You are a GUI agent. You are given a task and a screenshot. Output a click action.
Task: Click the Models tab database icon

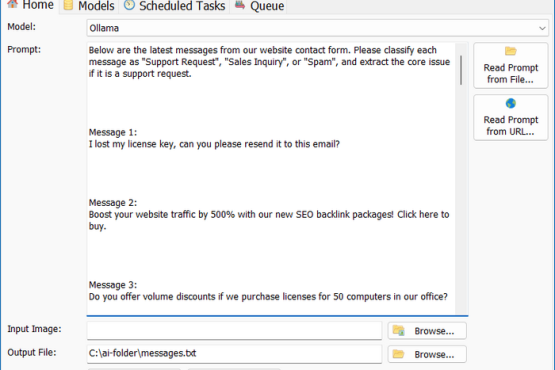(68, 5)
